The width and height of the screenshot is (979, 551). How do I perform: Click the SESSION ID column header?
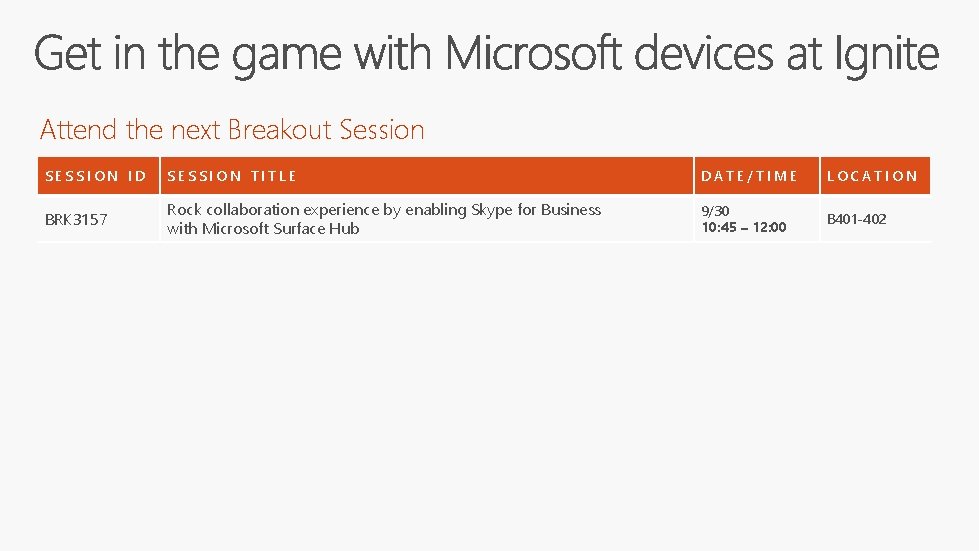coord(96,176)
